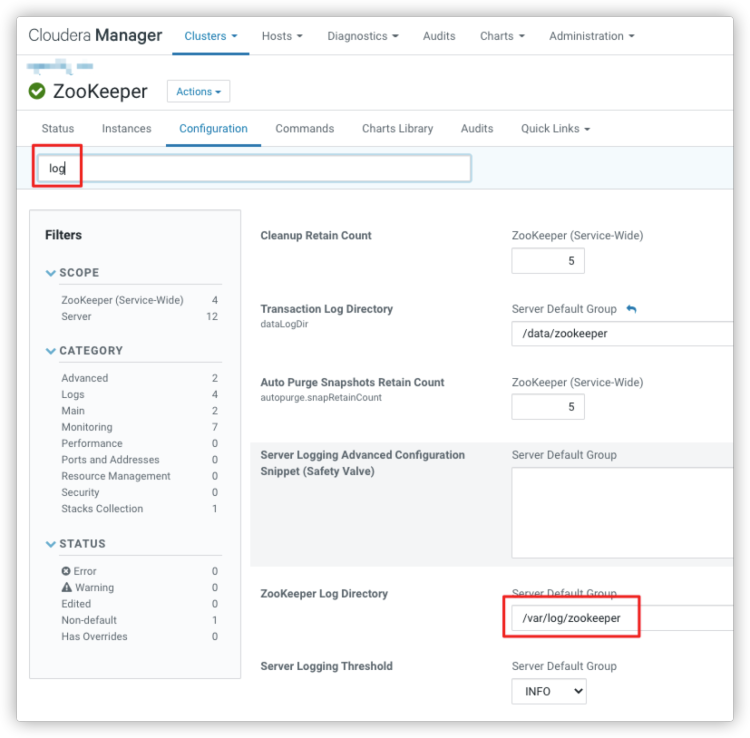Click the Transaction Log Directory path field

click(622, 333)
